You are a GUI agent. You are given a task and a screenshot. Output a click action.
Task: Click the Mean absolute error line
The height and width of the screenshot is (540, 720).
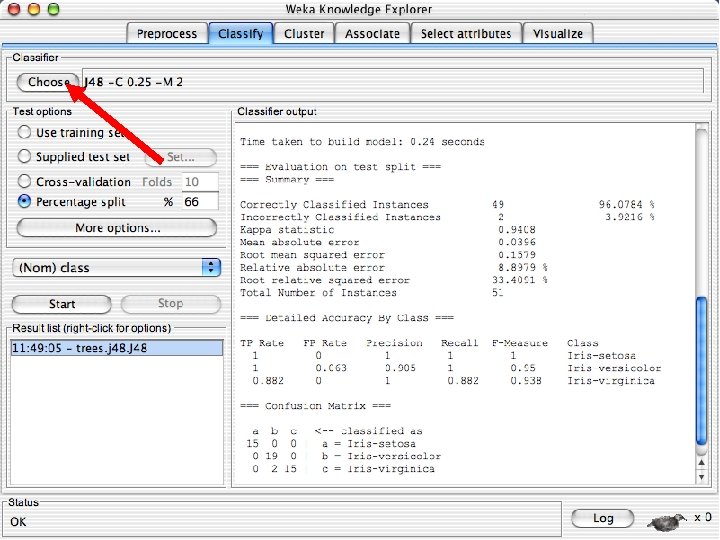pyautogui.click(x=388, y=242)
